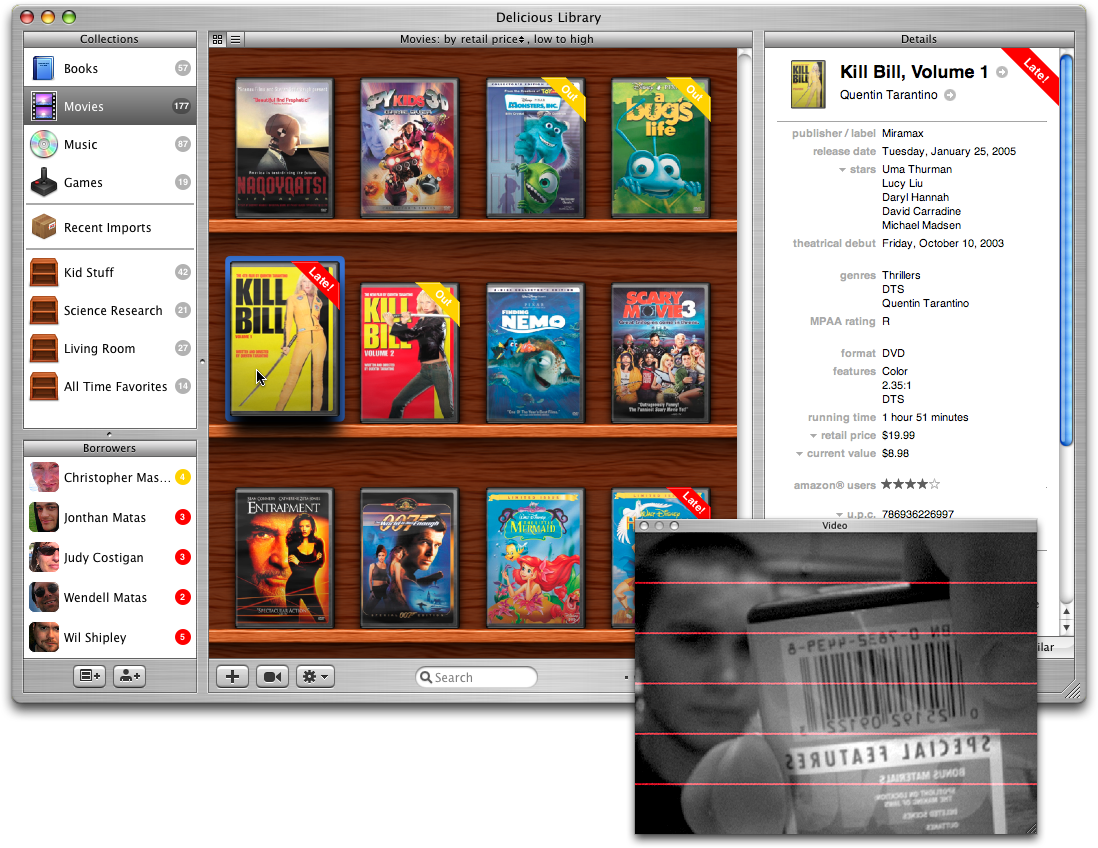Click the Video window title bar
This screenshot has height=848, width=1098.
[x=835, y=525]
